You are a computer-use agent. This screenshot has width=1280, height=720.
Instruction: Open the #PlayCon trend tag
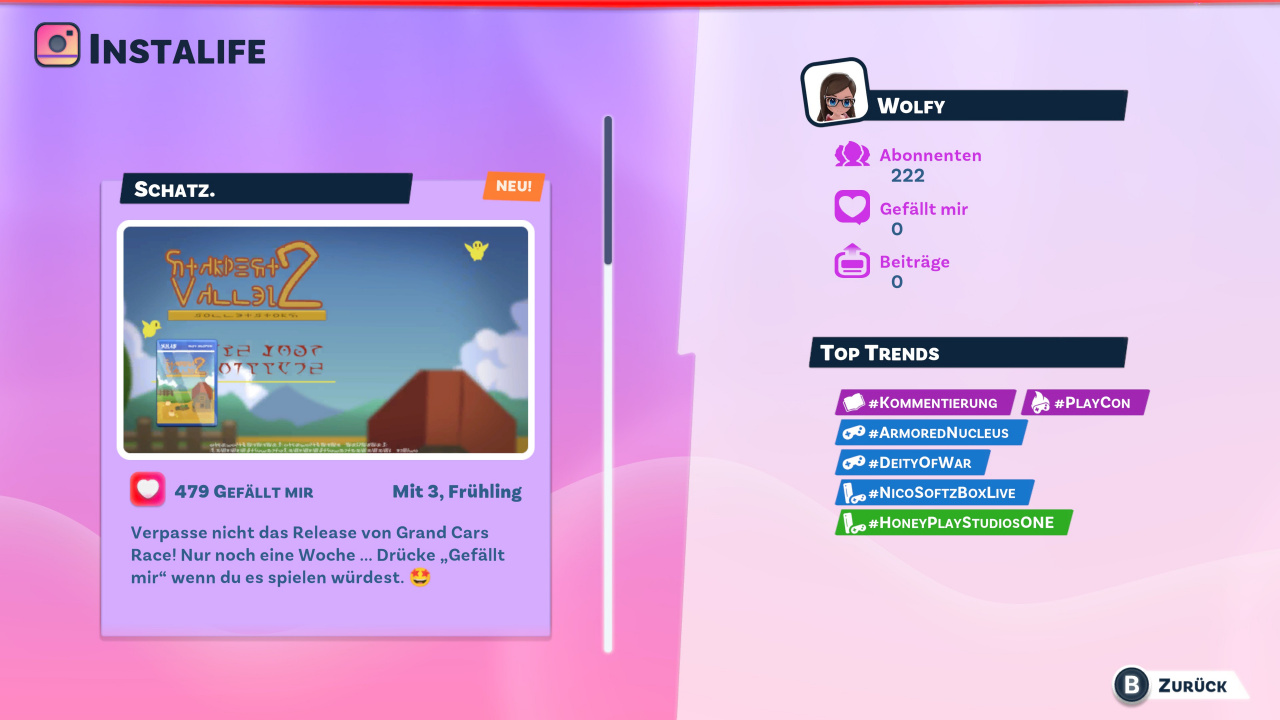click(1085, 402)
